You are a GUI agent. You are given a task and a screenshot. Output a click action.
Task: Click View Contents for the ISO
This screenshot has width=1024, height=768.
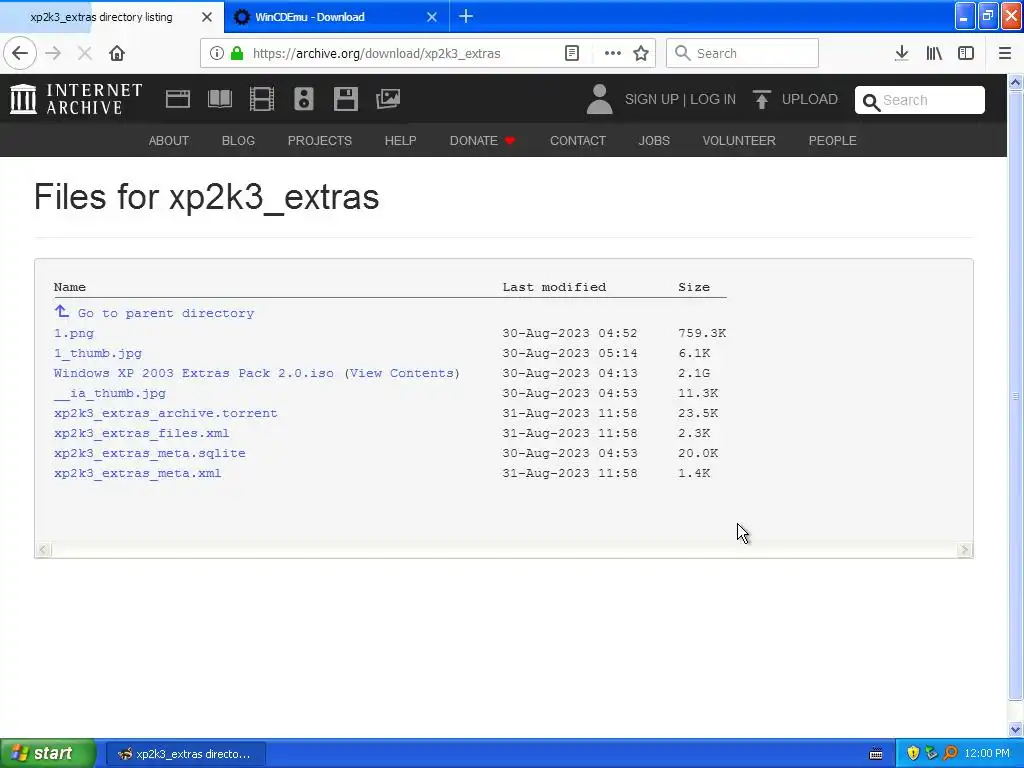click(402, 373)
